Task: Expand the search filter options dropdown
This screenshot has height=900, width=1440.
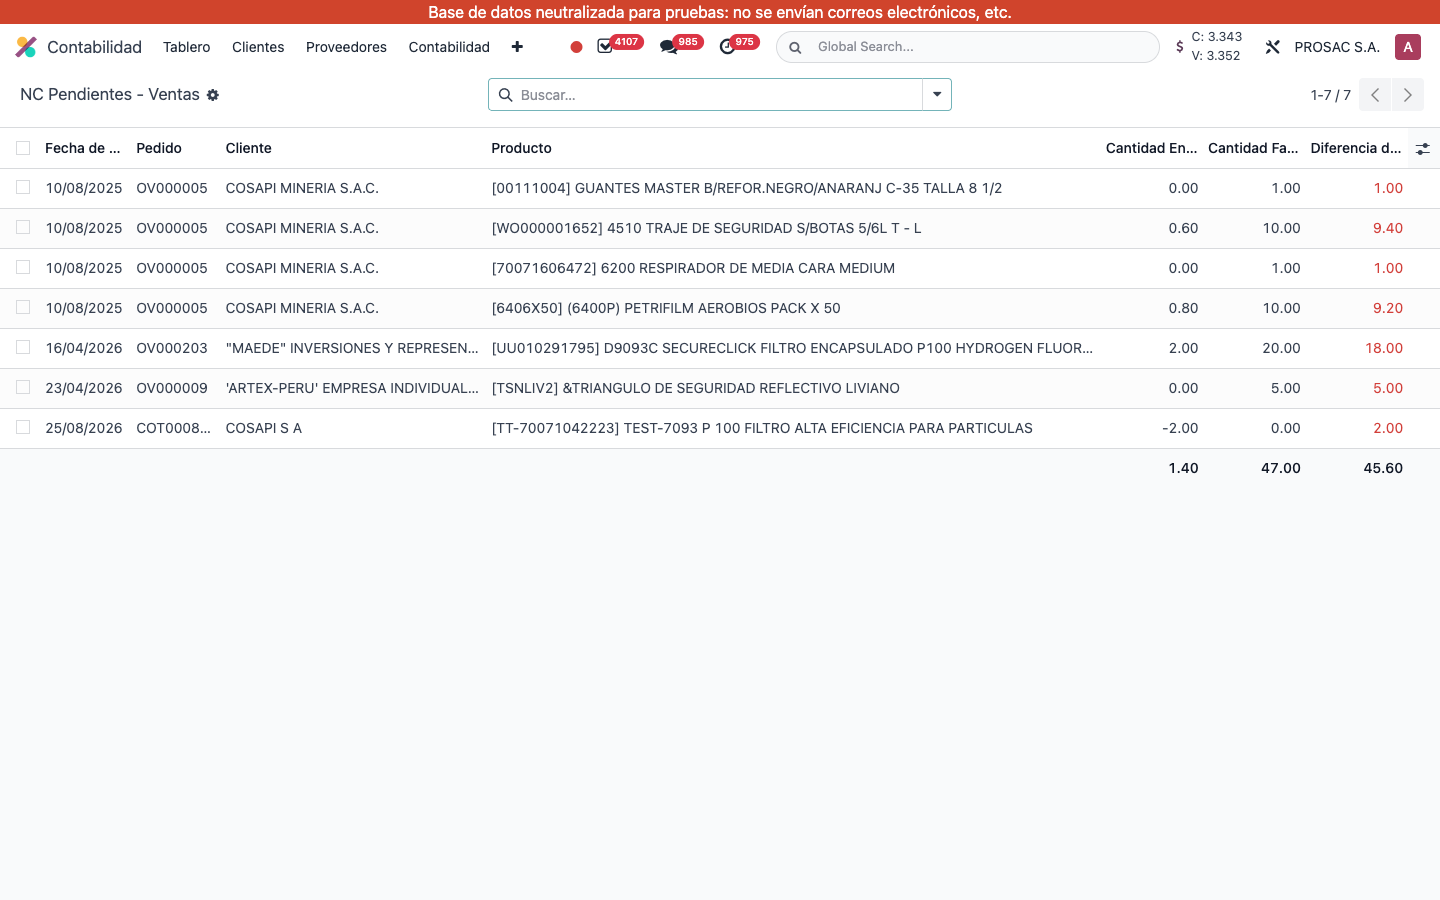Action: point(937,95)
